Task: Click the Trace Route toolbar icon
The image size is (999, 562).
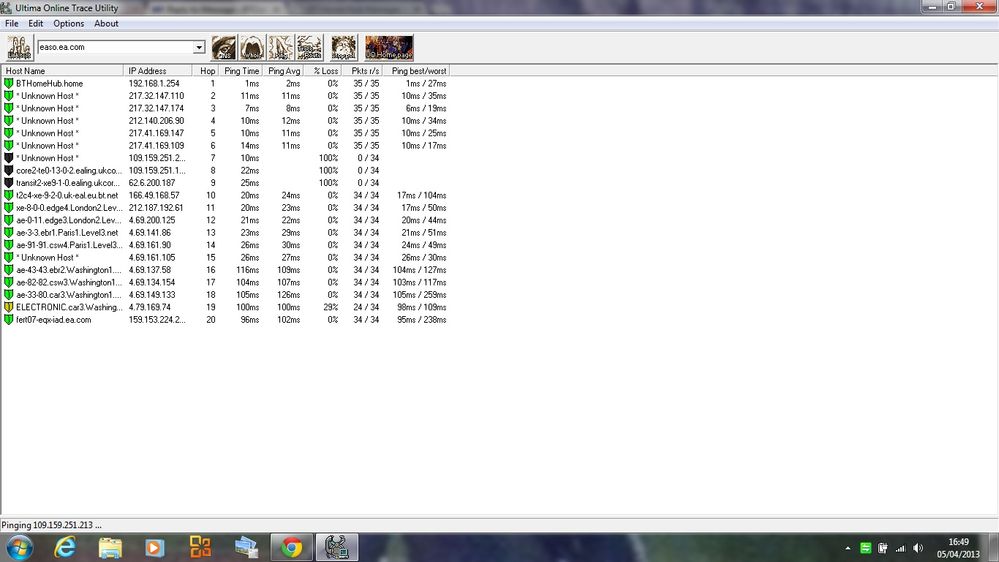Action: tap(310, 47)
